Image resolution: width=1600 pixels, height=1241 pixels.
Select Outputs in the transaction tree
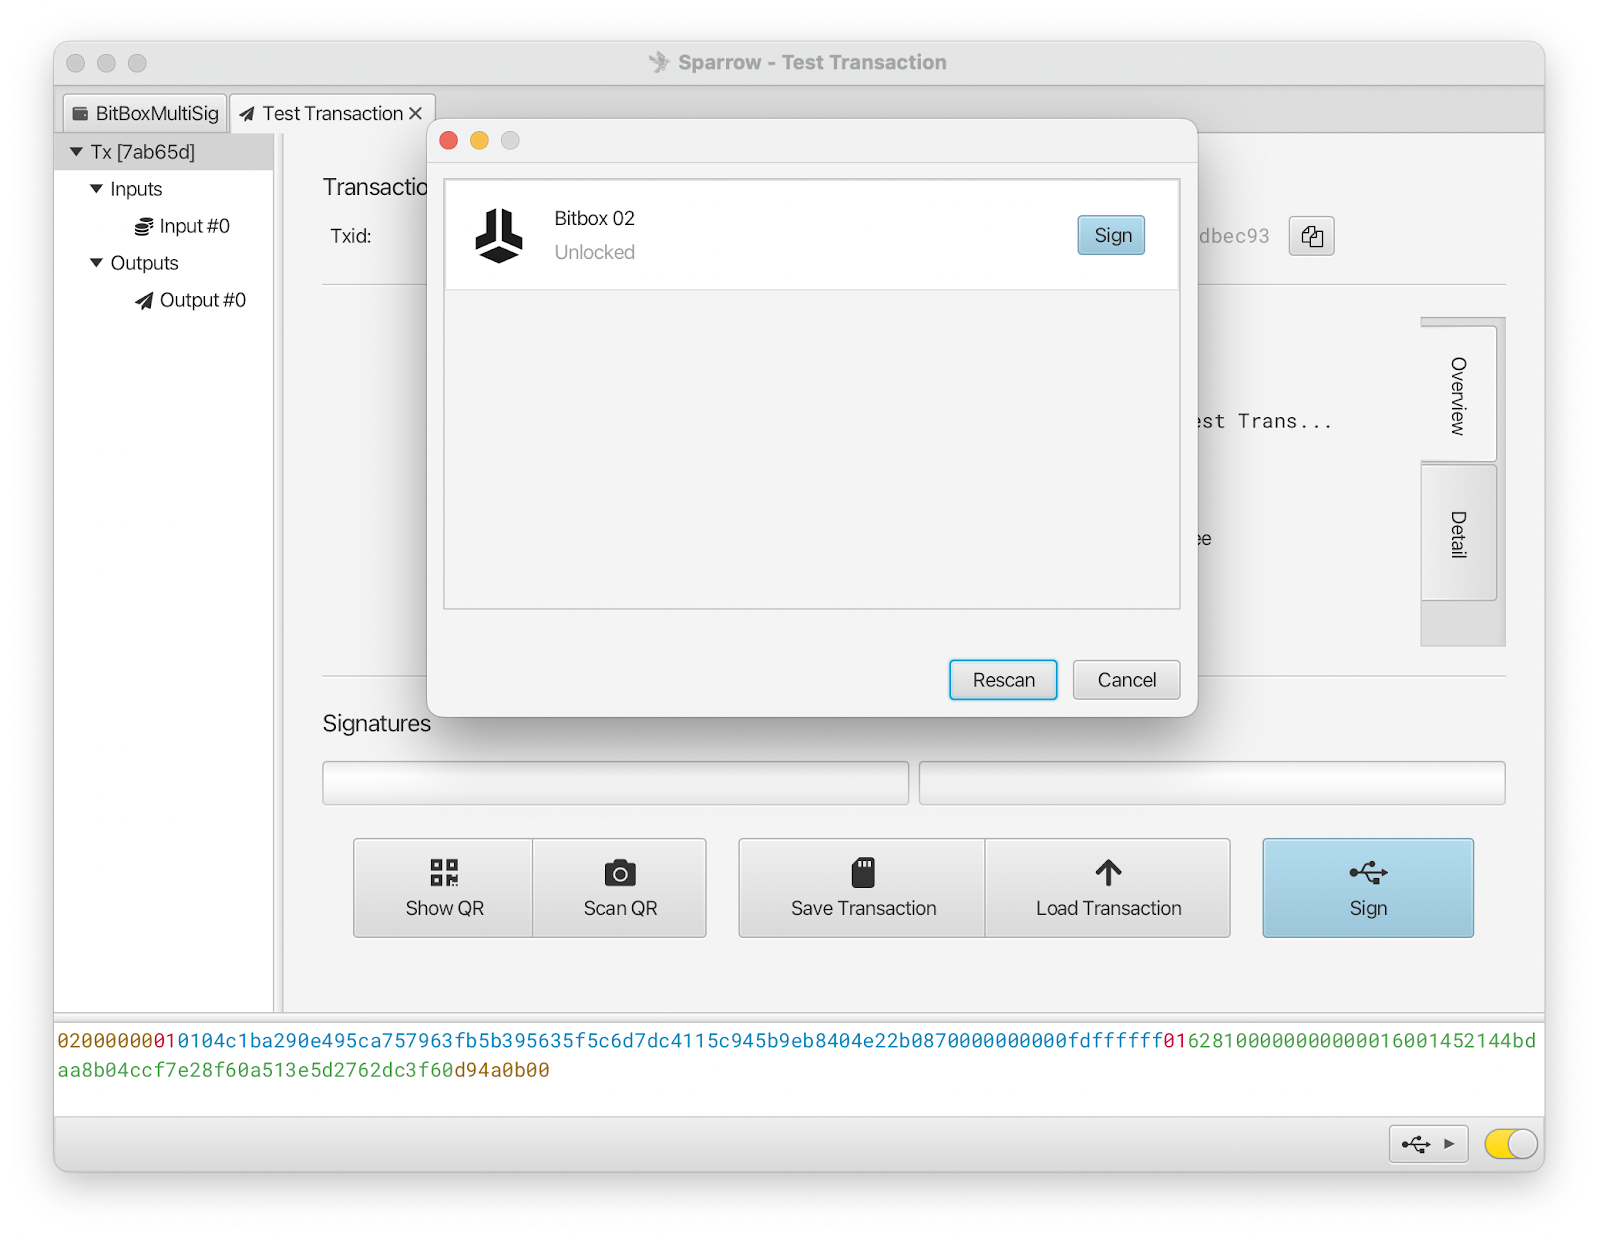(144, 263)
